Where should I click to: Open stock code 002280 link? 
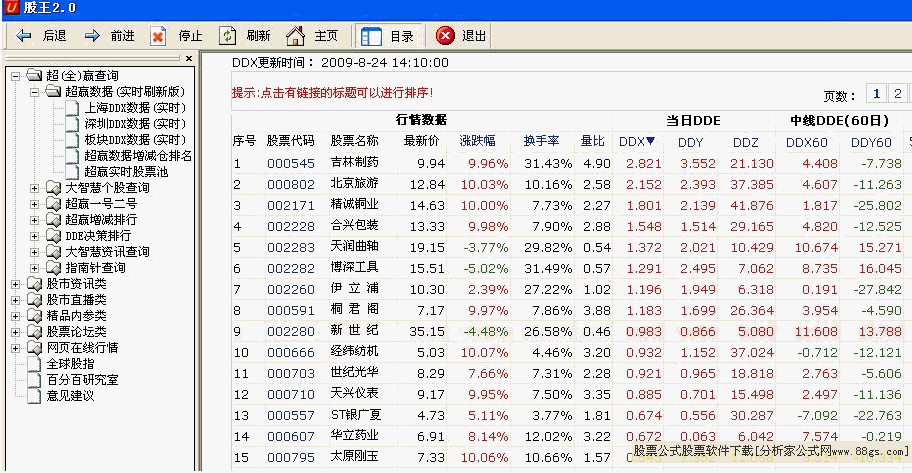291,331
